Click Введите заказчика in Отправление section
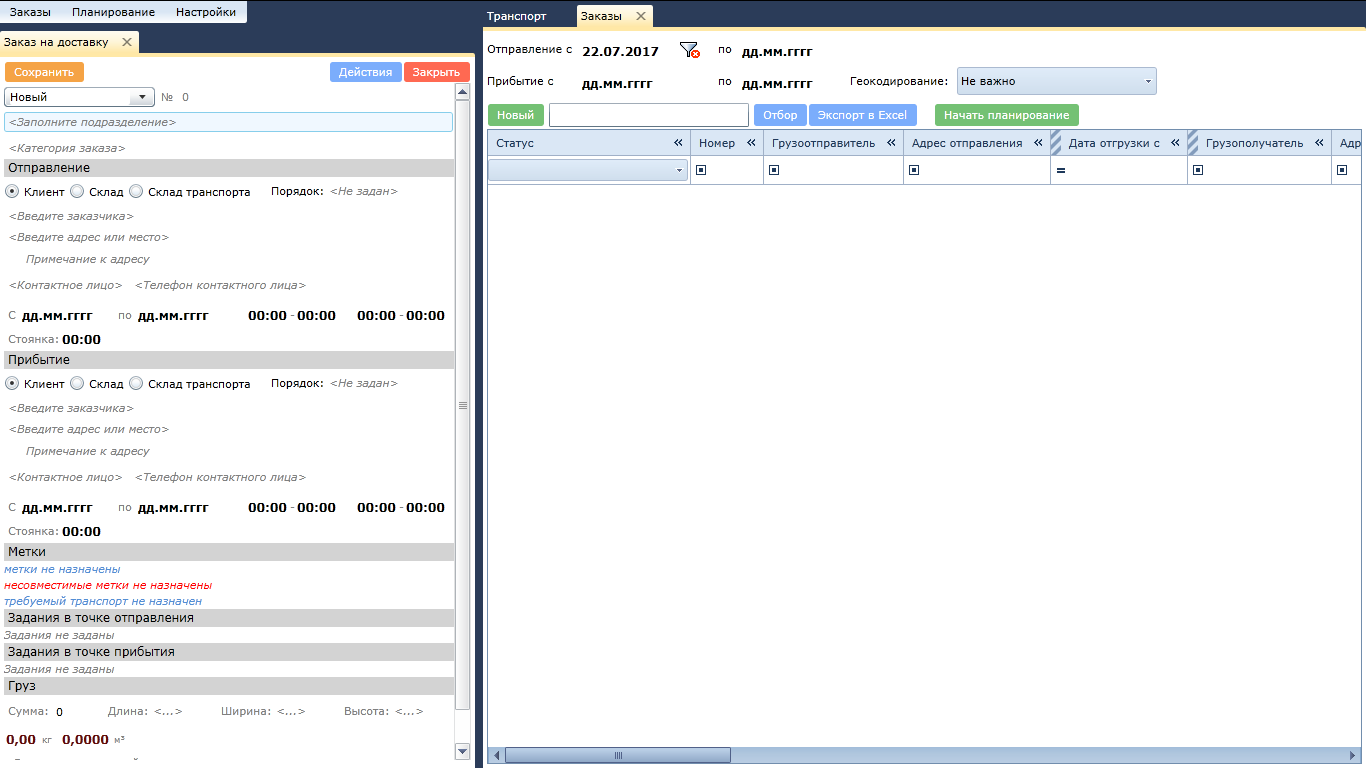The height and width of the screenshot is (768, 1366). tap(71, 216)
